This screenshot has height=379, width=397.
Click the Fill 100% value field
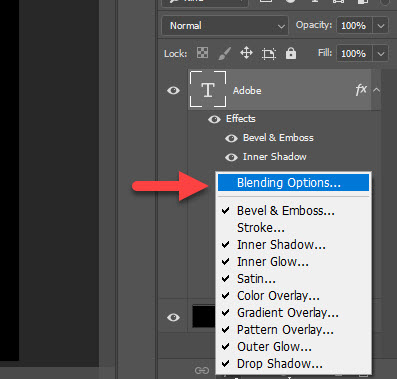(x=354, y=53)
